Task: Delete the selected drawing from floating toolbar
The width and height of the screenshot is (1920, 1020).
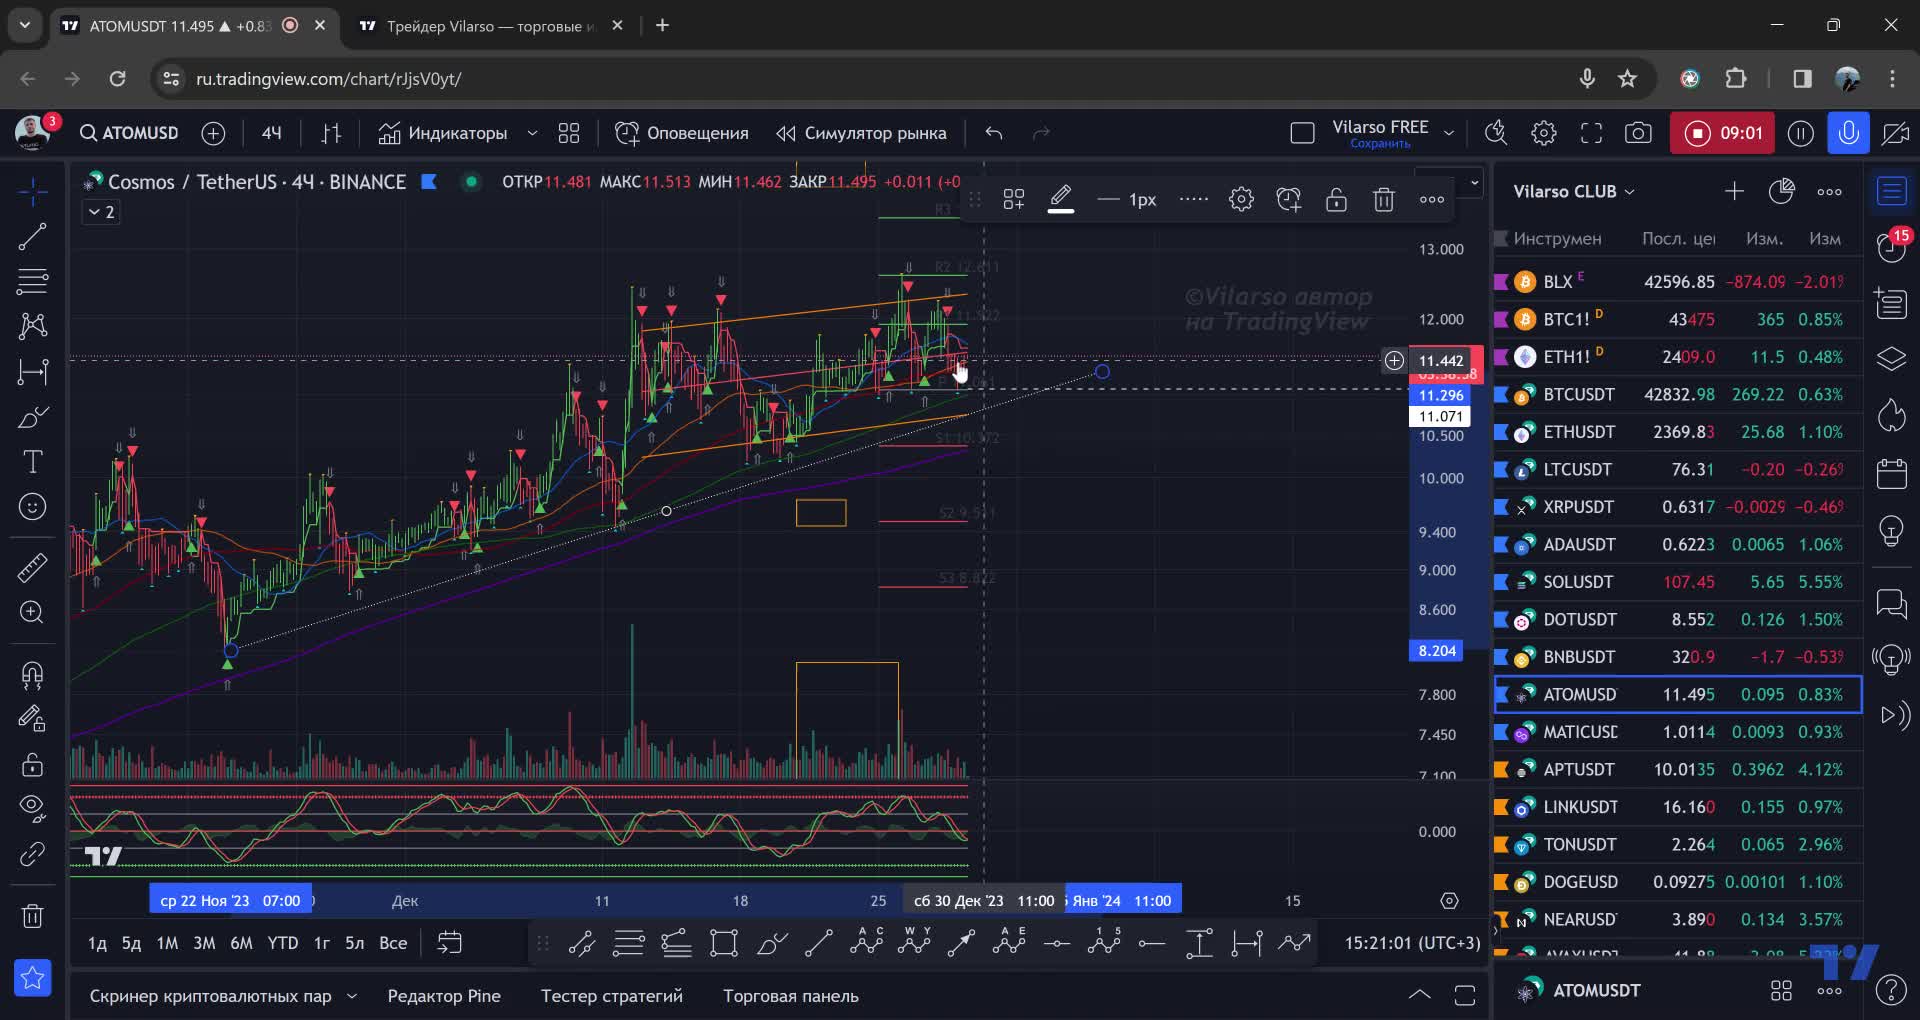Action: coord(1384,199)
